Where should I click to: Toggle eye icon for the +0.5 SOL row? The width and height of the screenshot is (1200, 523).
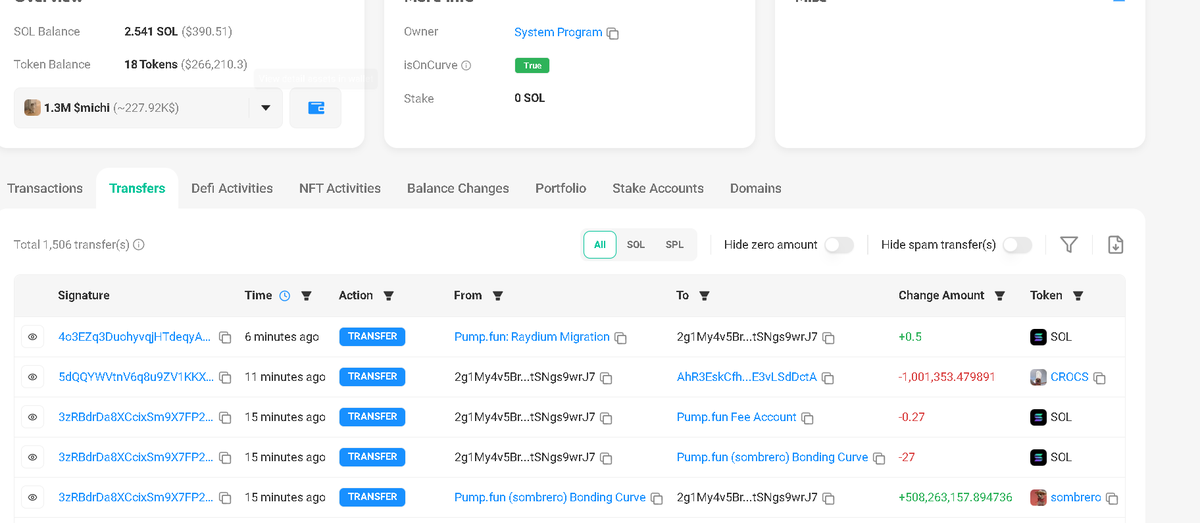click(33, 337)
